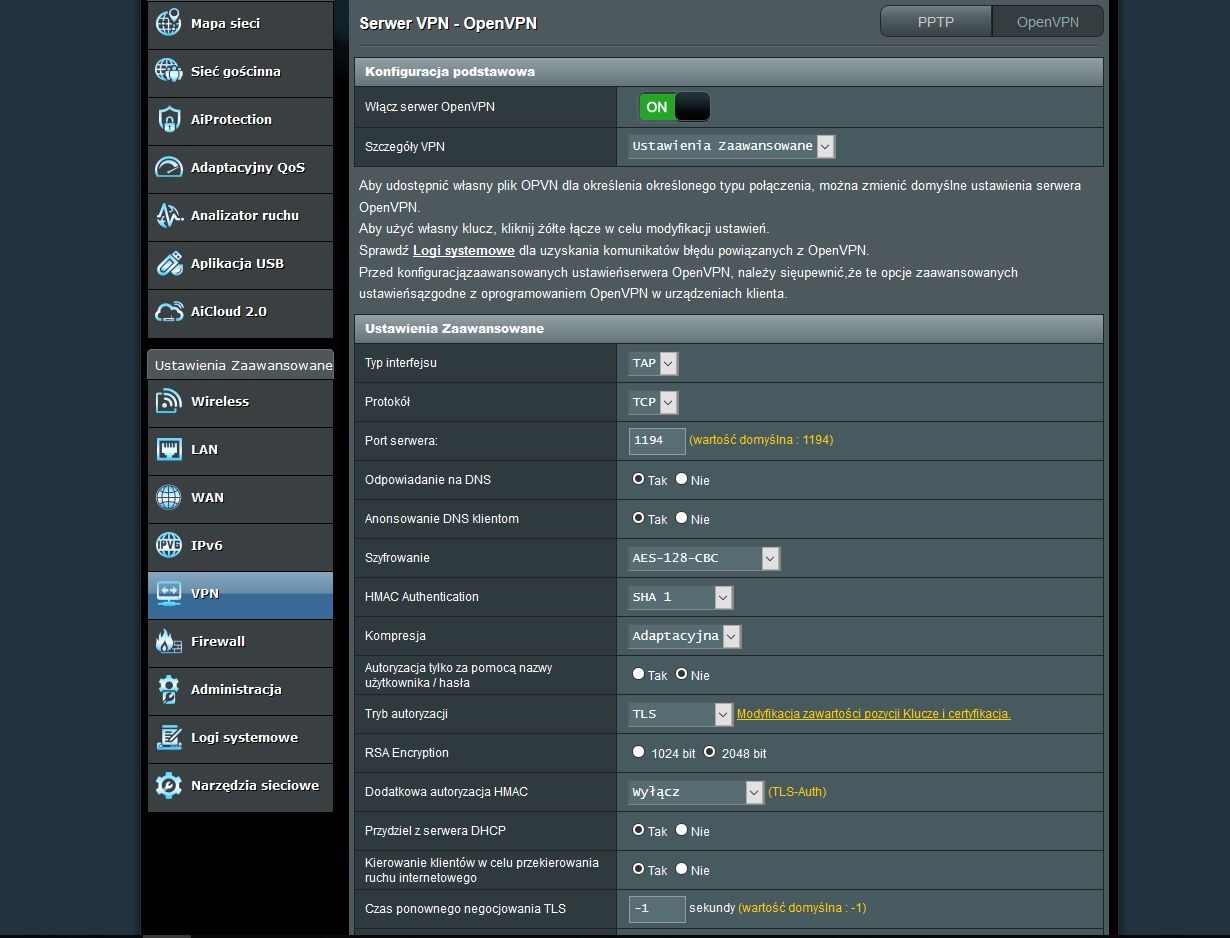Select Nie for Przydziel z serwera DHCP
Screen dimensions: 1230x938
click(681, 830)
